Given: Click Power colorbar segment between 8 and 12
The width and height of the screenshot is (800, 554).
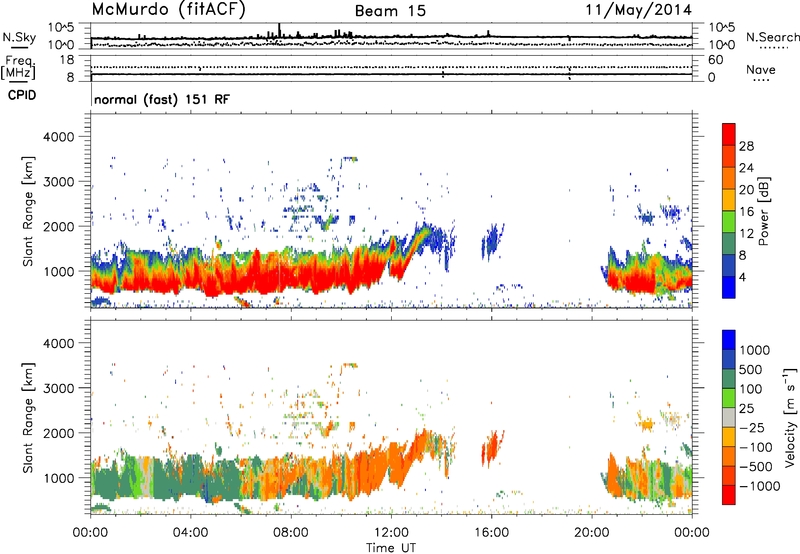Looking at the screenshot, I should click(729, 244).
